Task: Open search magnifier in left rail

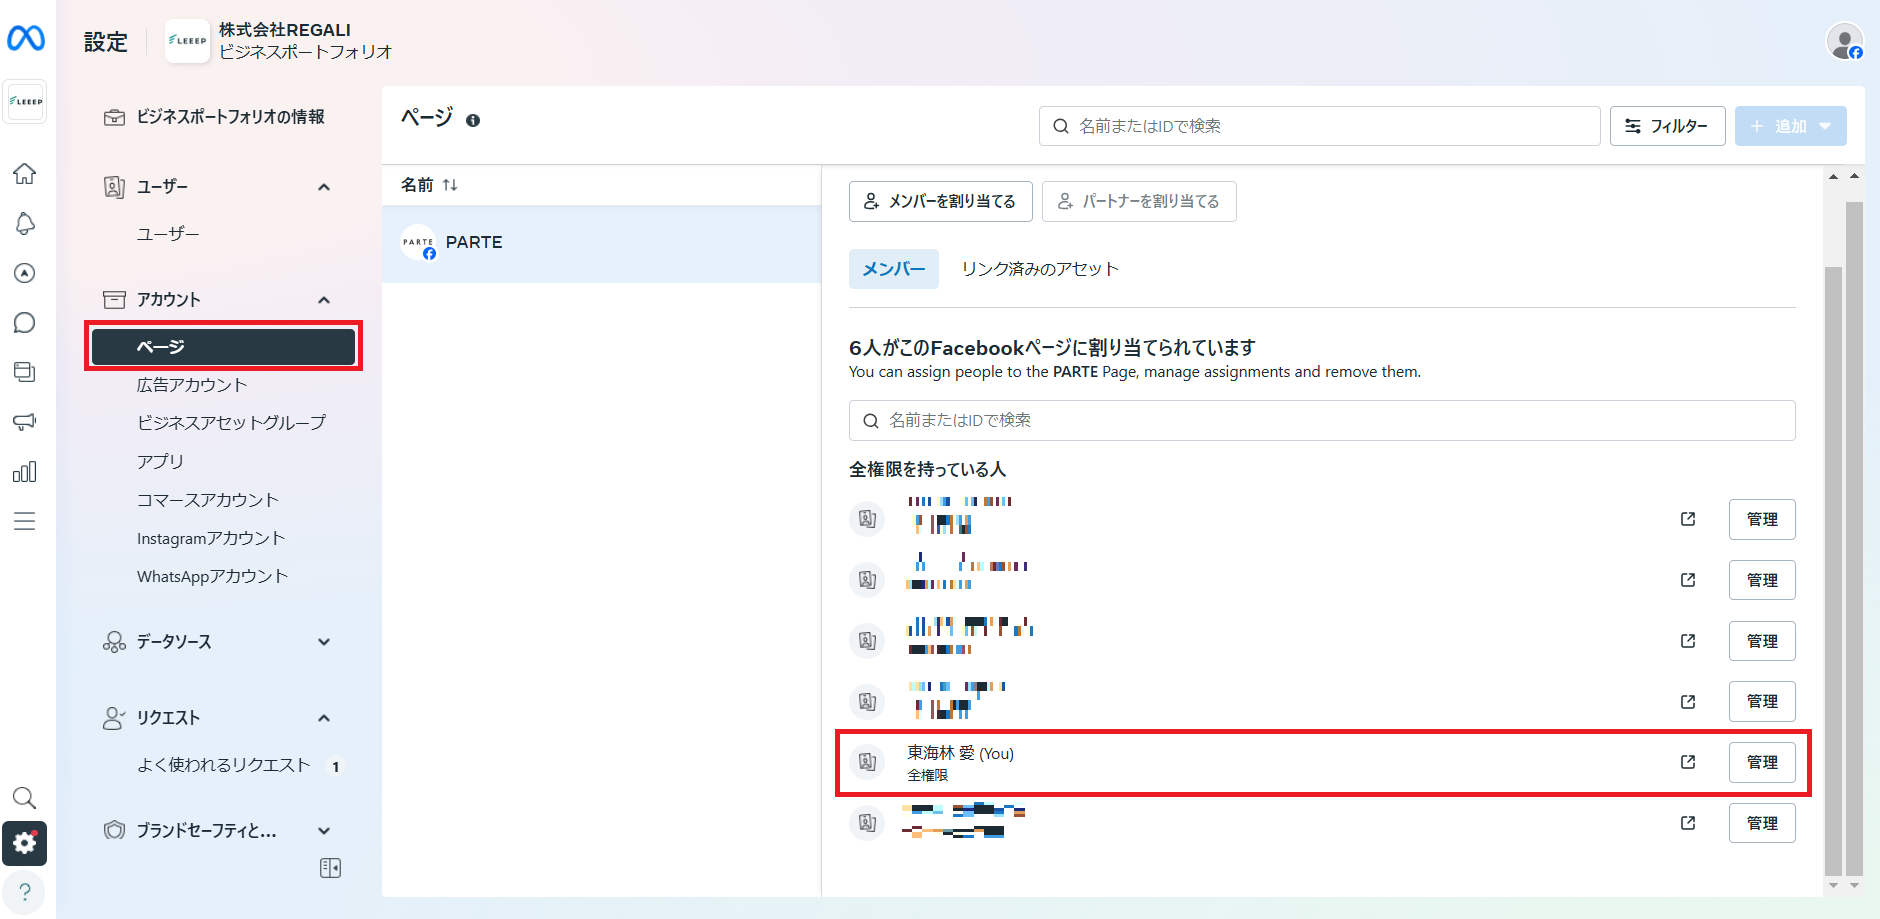Action: click(25, 797)
